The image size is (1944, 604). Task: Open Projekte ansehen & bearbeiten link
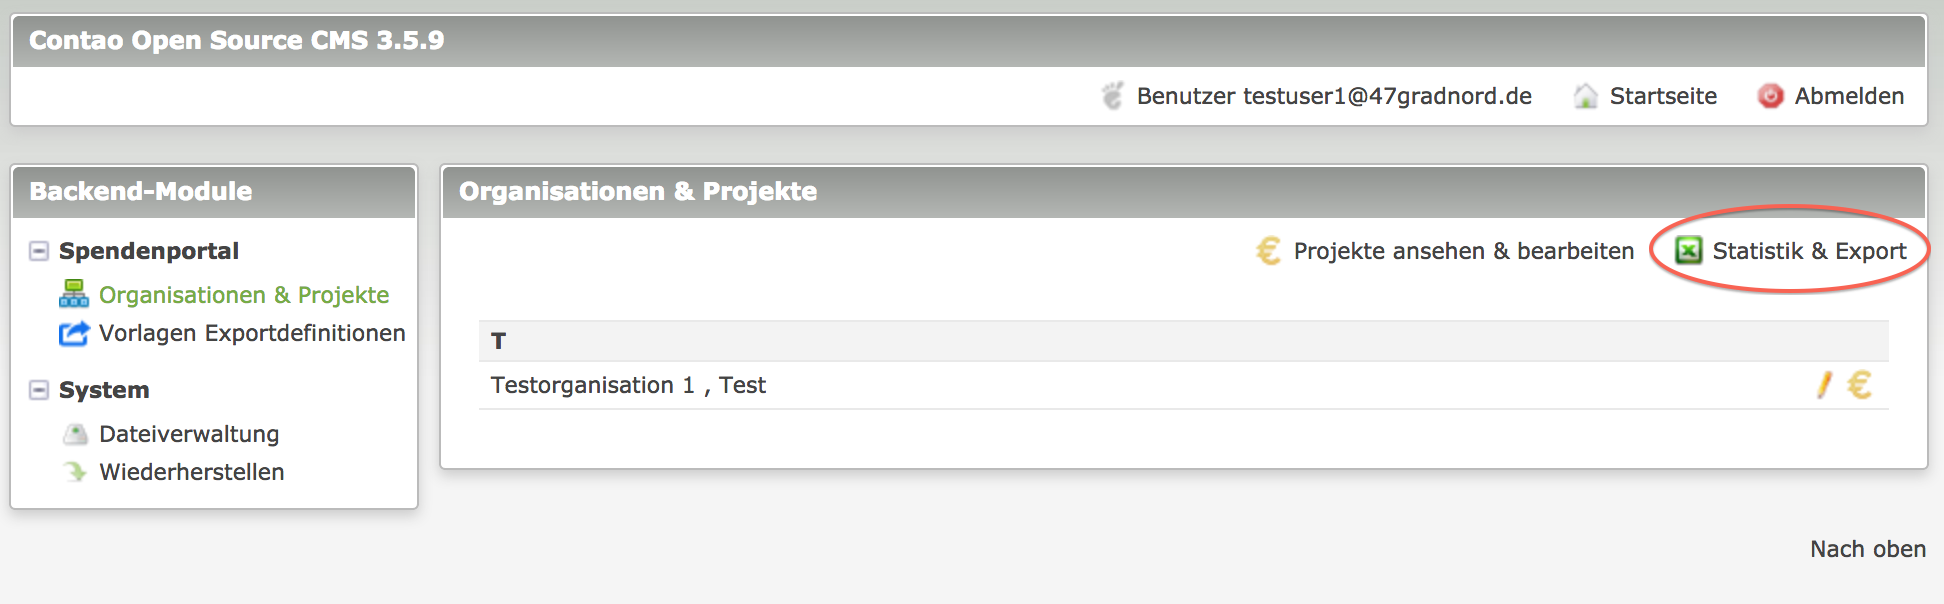point(1464,251)
